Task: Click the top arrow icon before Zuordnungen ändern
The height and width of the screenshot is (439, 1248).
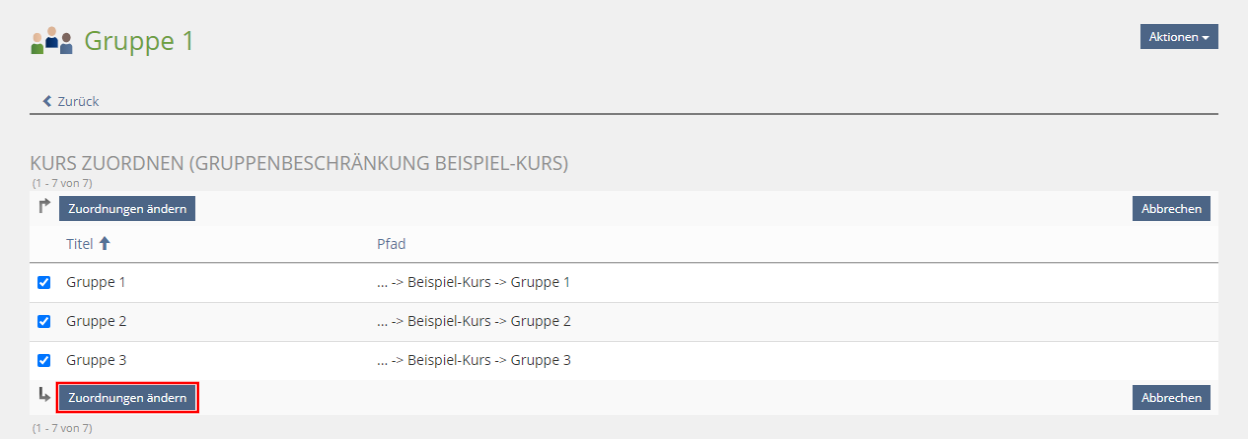Action: (44, 207)
